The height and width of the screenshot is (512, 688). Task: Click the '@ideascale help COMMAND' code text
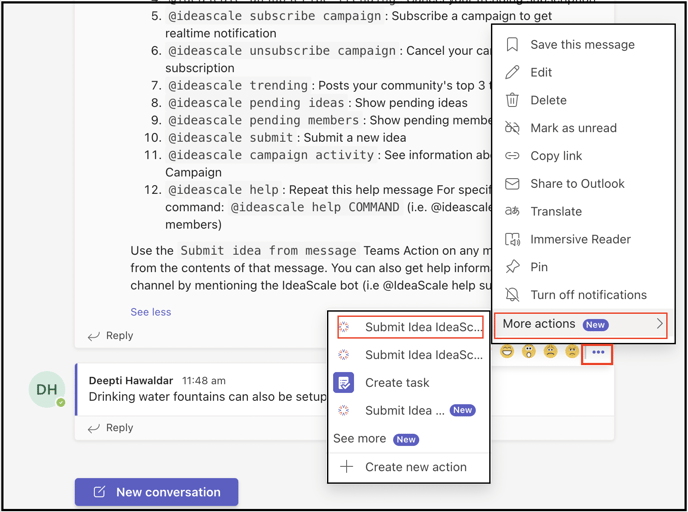(315, 207)
